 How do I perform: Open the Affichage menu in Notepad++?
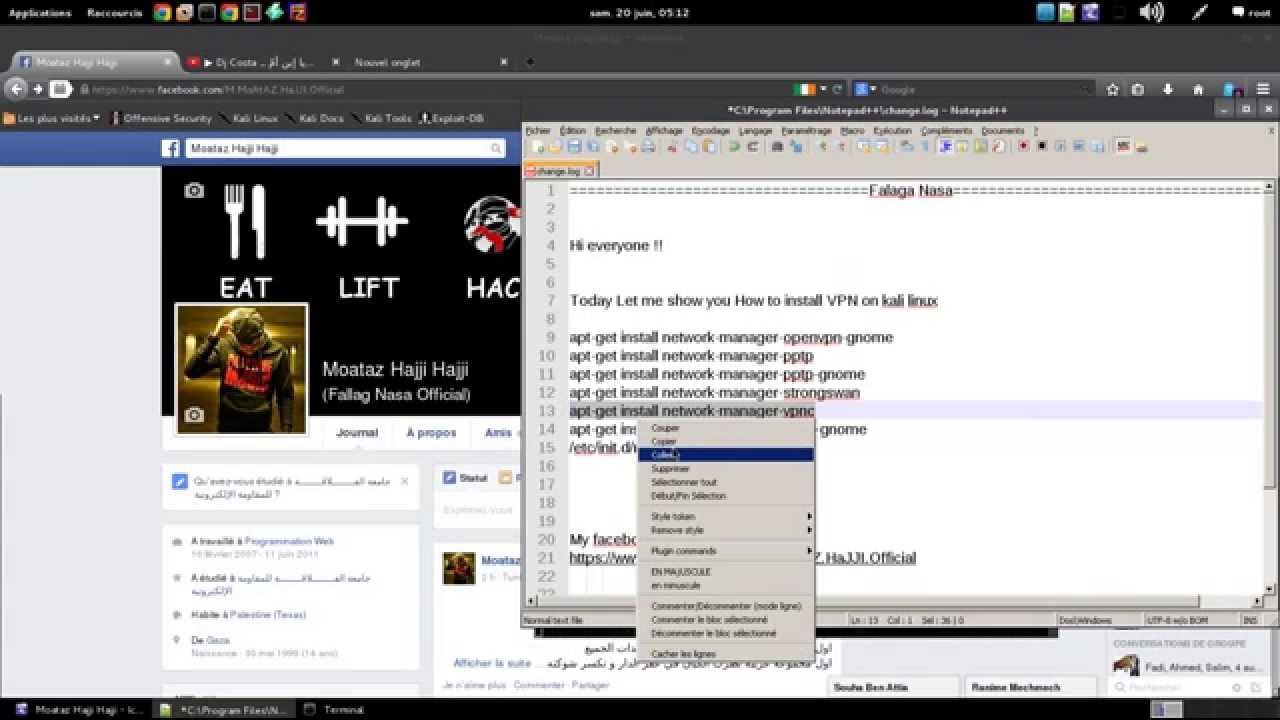(x=664, y=131)
